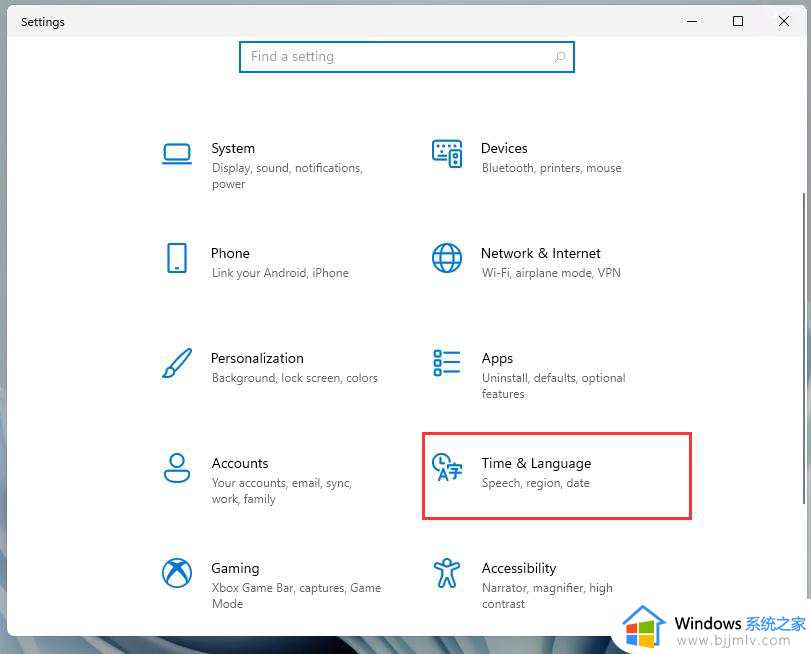Open the Apps settings title
The width and height of the screenshot is (811, 654).
[497, 359]
